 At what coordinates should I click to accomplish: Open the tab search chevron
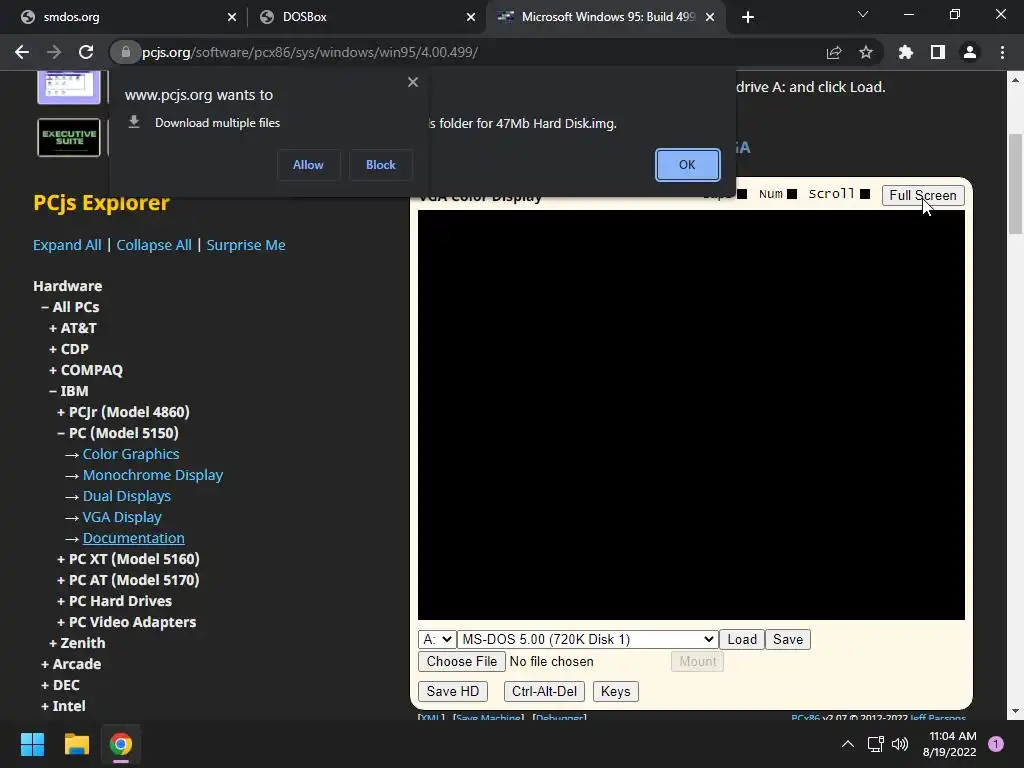point(863,14)
